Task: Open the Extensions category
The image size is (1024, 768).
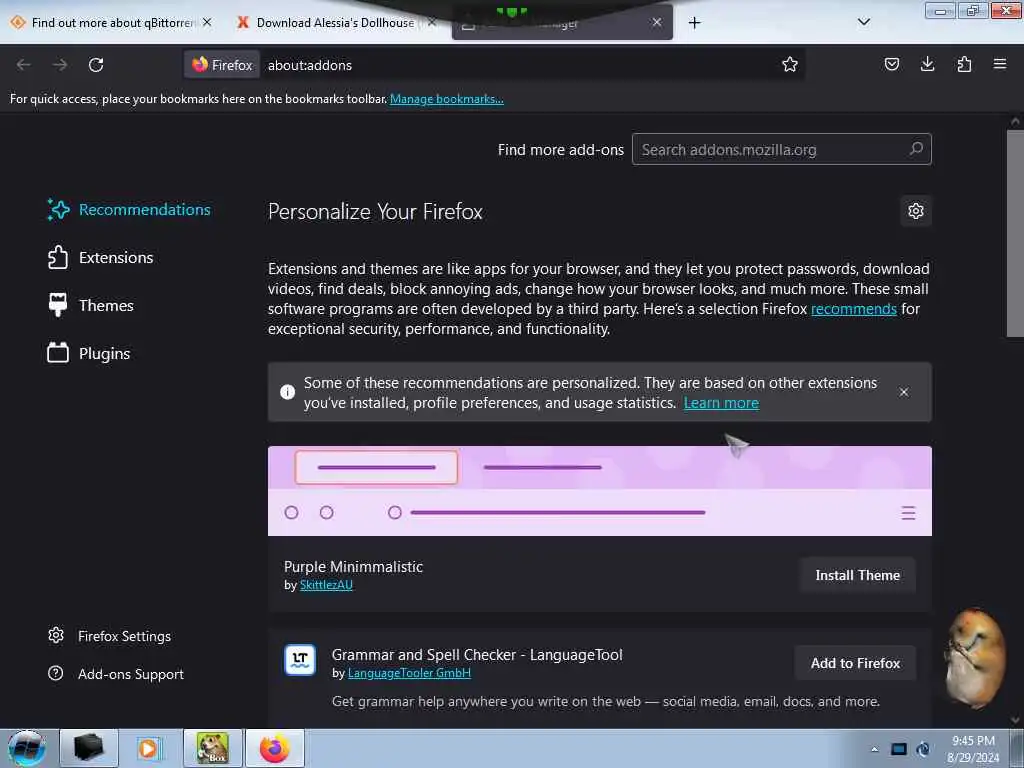Action: [x=101, y=257]
